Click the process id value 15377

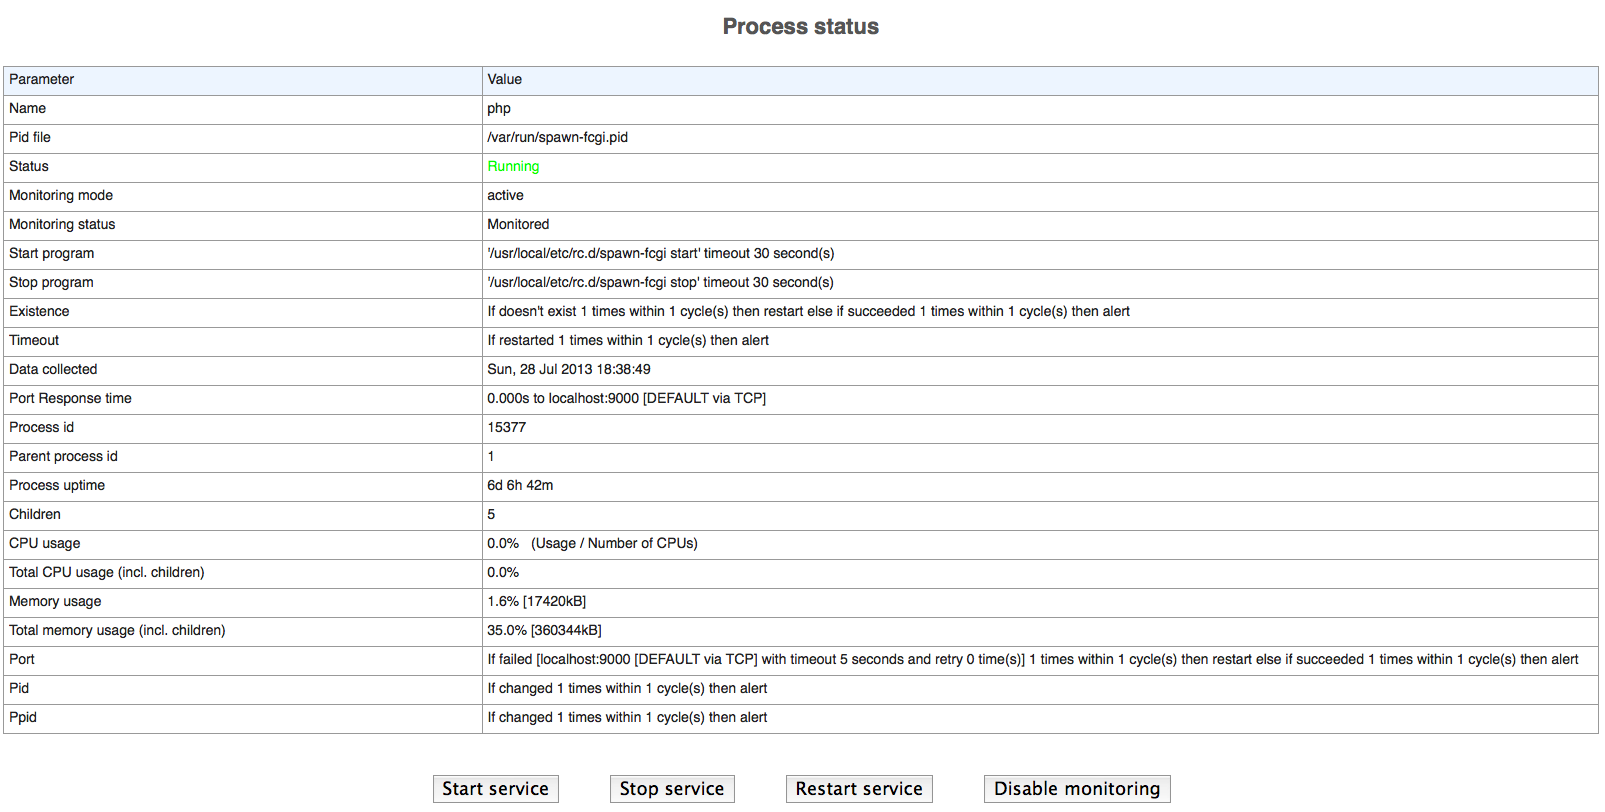click(506, 428)
